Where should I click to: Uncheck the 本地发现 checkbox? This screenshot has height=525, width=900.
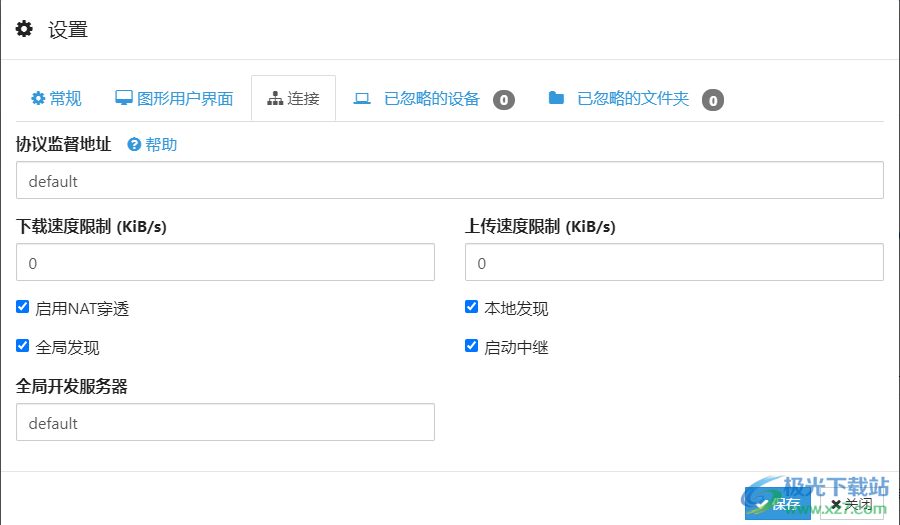point(471,307)
